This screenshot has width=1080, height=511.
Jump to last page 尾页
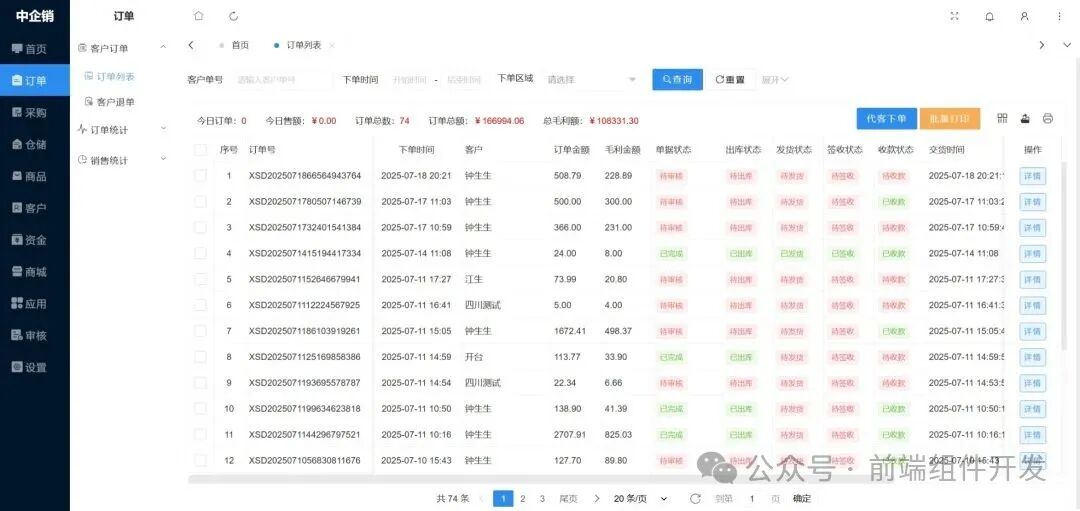coord(568,499)
